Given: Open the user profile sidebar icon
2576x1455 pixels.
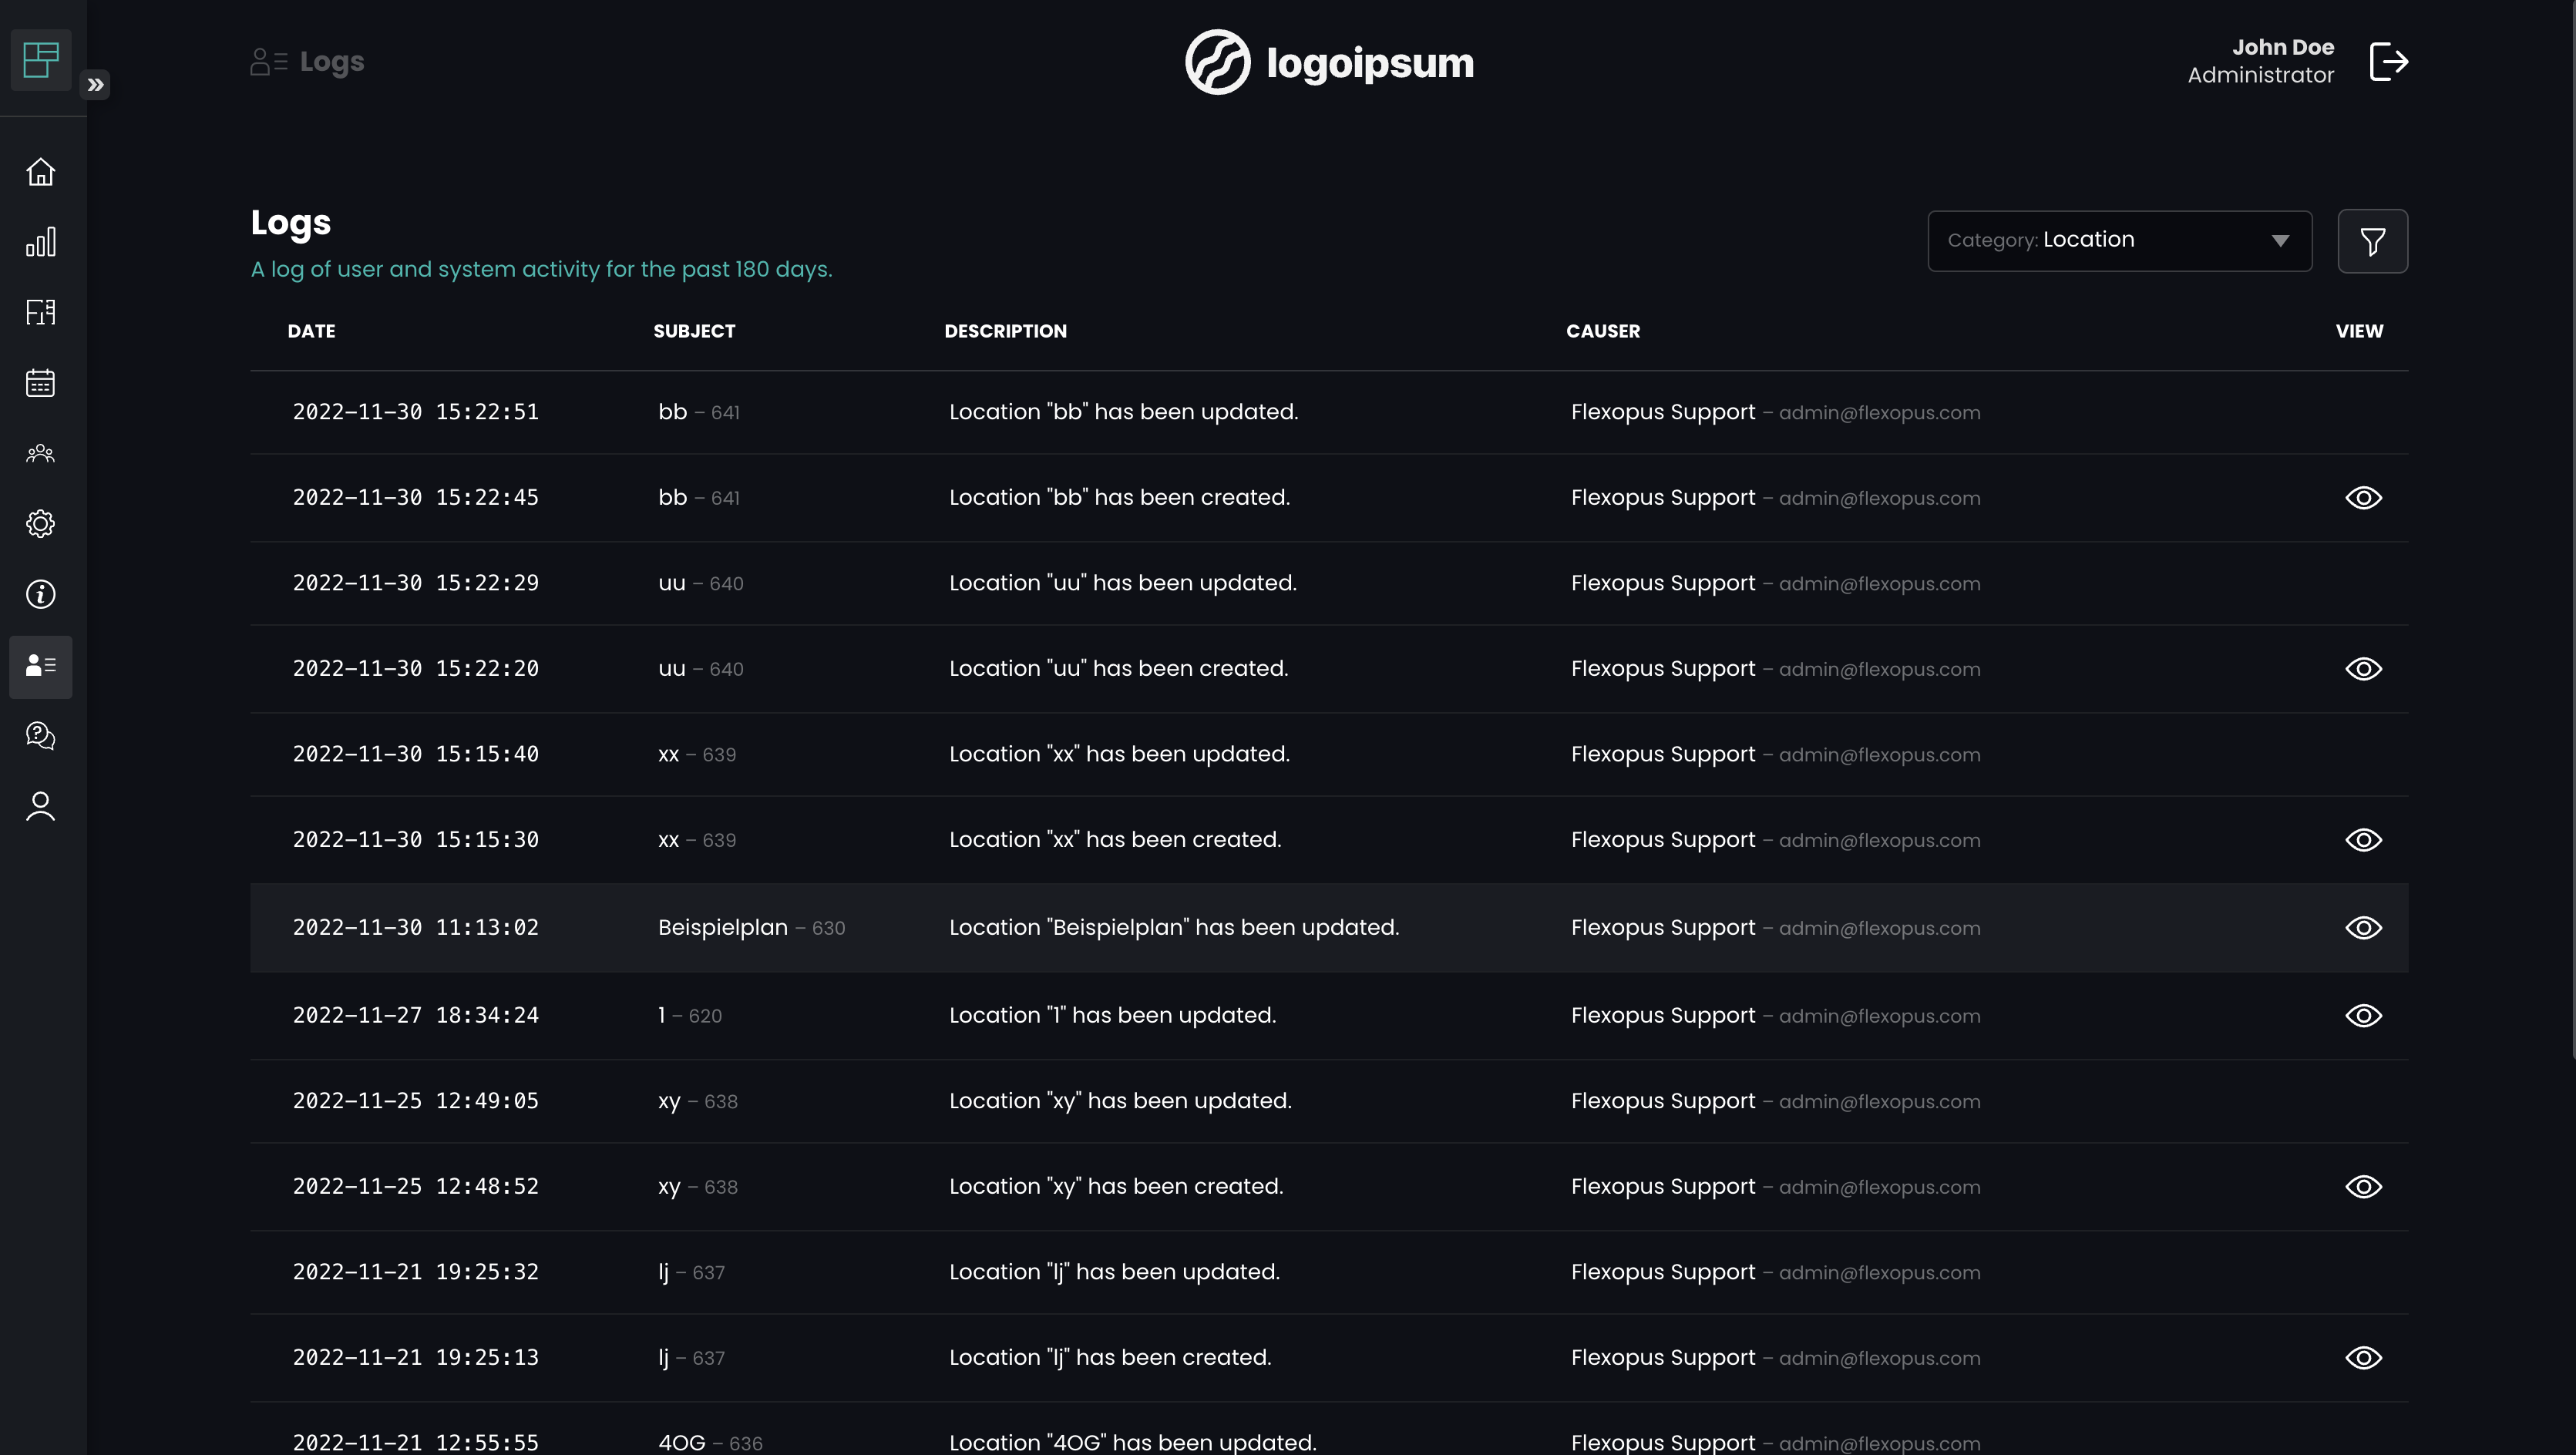Looking at the screenshot, I should pos(40,806).
